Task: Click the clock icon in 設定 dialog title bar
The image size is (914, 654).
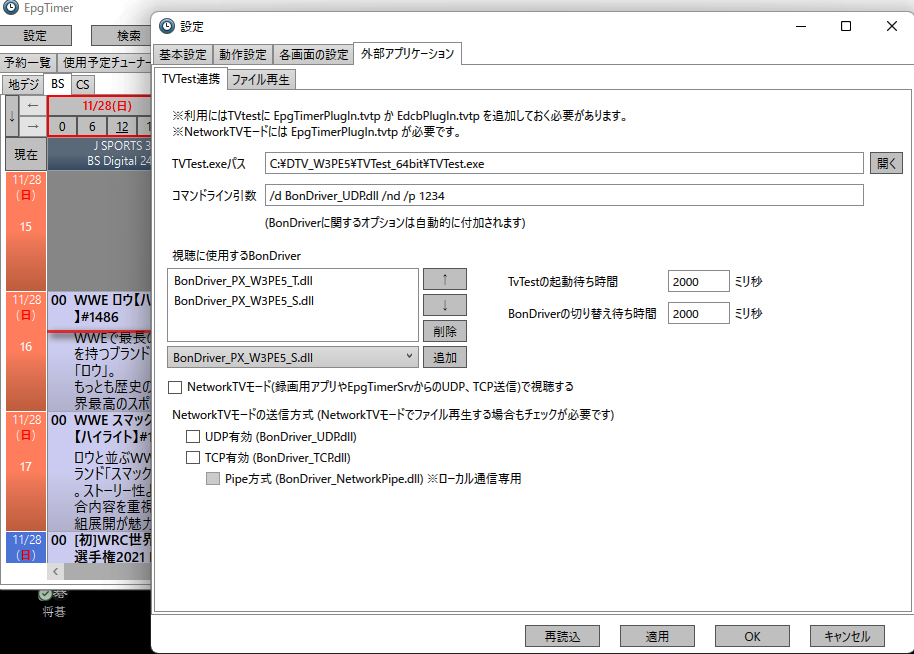Action: 167,26
